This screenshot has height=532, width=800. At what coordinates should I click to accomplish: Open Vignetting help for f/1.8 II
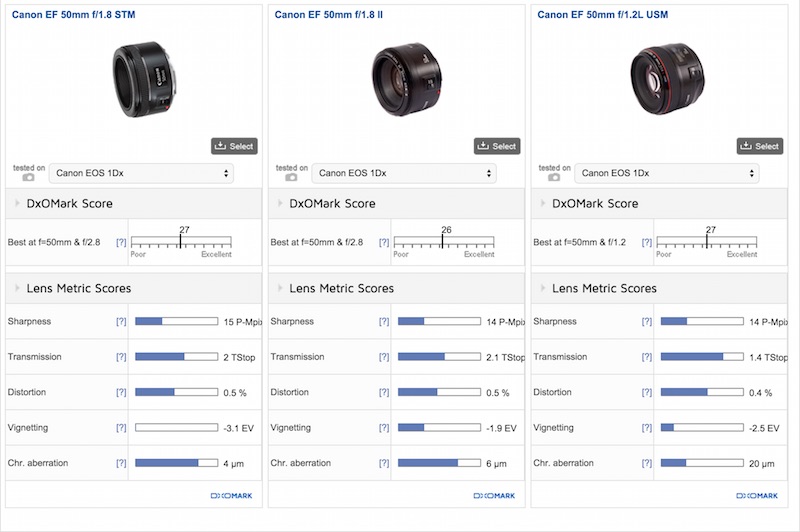click(x=384, y=428)
